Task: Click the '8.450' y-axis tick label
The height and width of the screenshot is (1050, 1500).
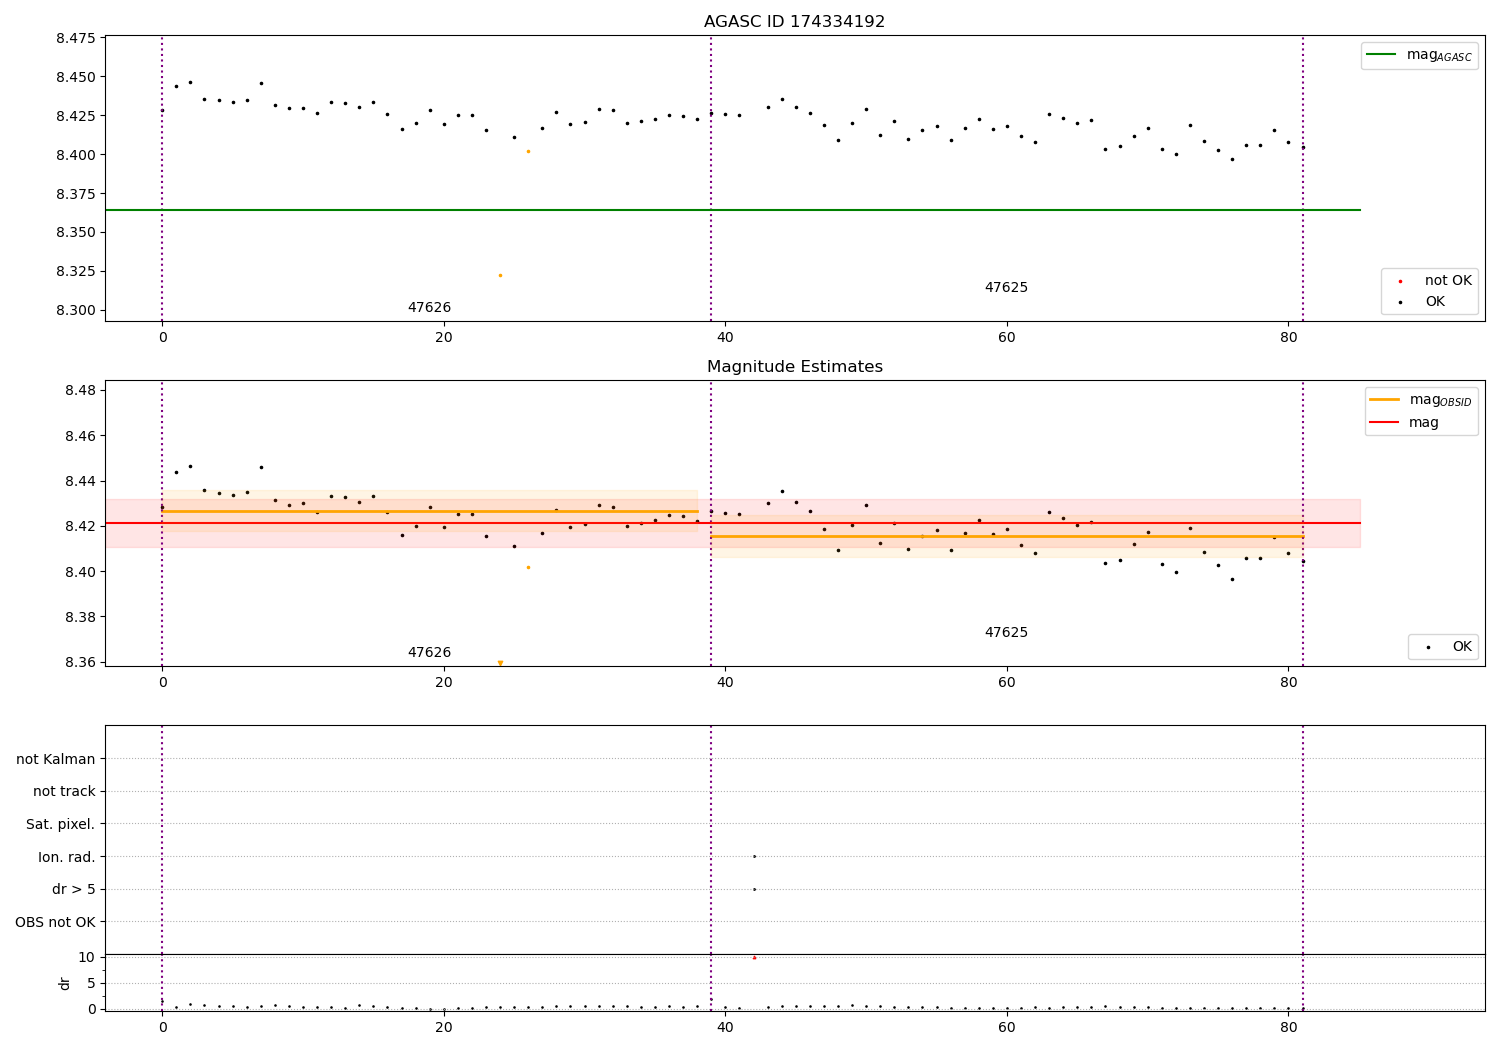Action: (x=76, y=78)
